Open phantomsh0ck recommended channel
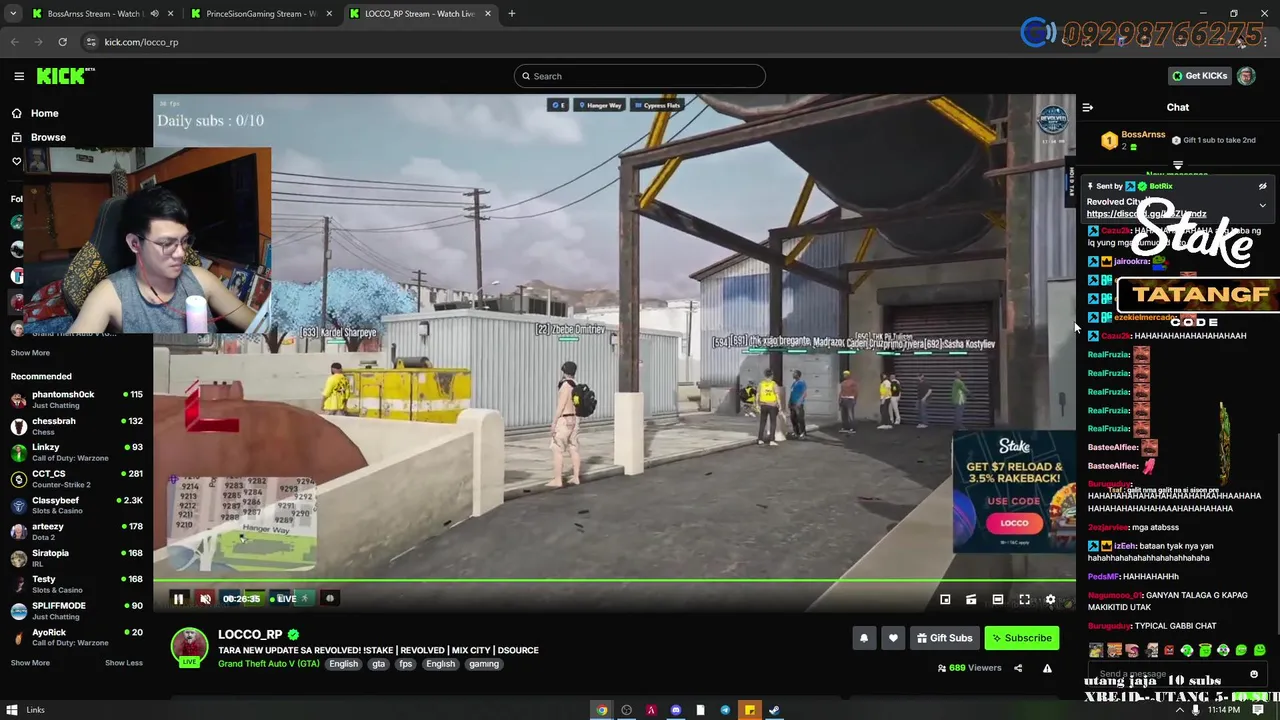 (x=77, y=400)
